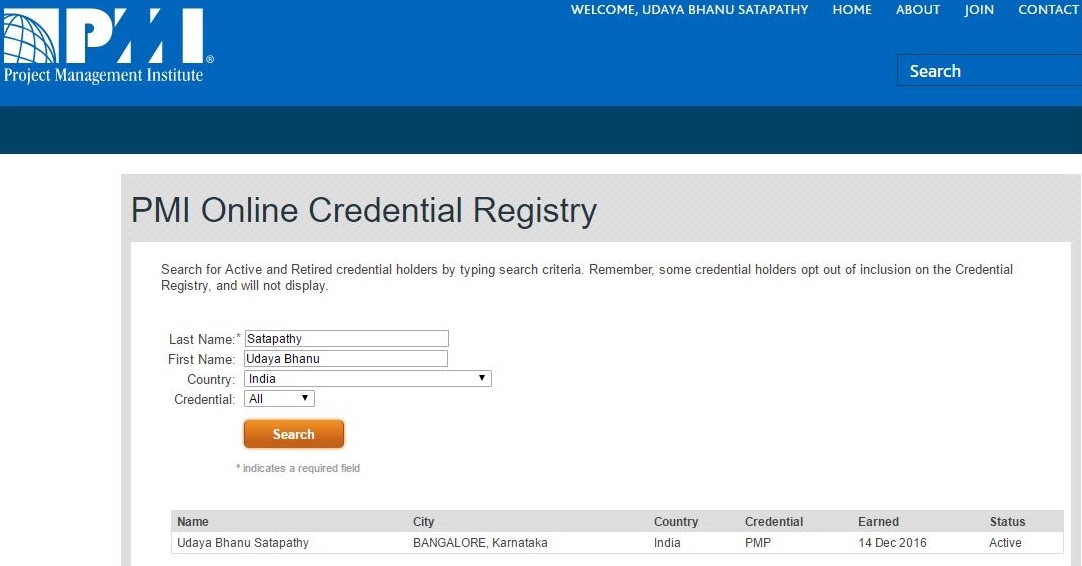The image size is (1082, 566).
Task: Click the First Name text field
Action: [x=346, y=359]
